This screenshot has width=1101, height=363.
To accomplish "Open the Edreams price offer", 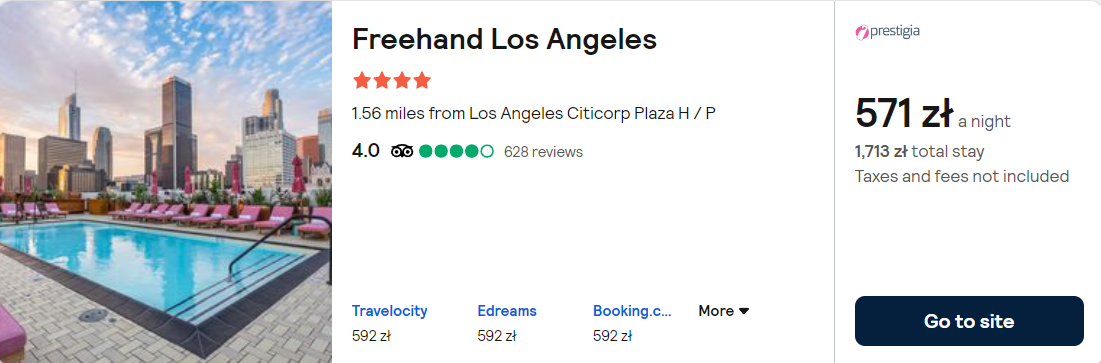I will [507, 323].
